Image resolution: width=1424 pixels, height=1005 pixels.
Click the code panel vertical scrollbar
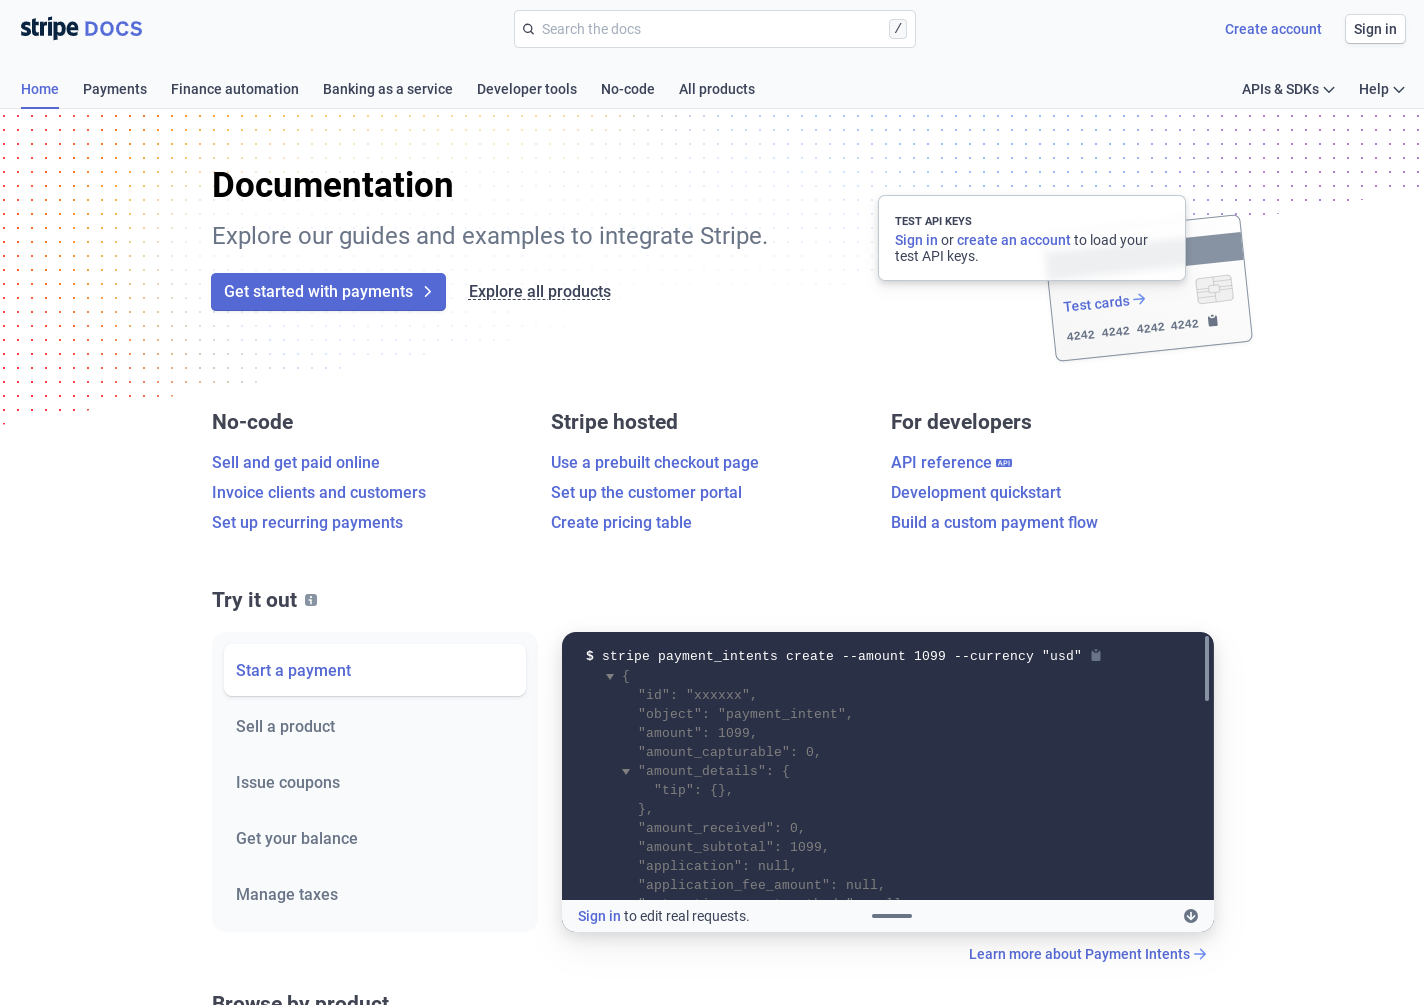tap(1207, 670)
